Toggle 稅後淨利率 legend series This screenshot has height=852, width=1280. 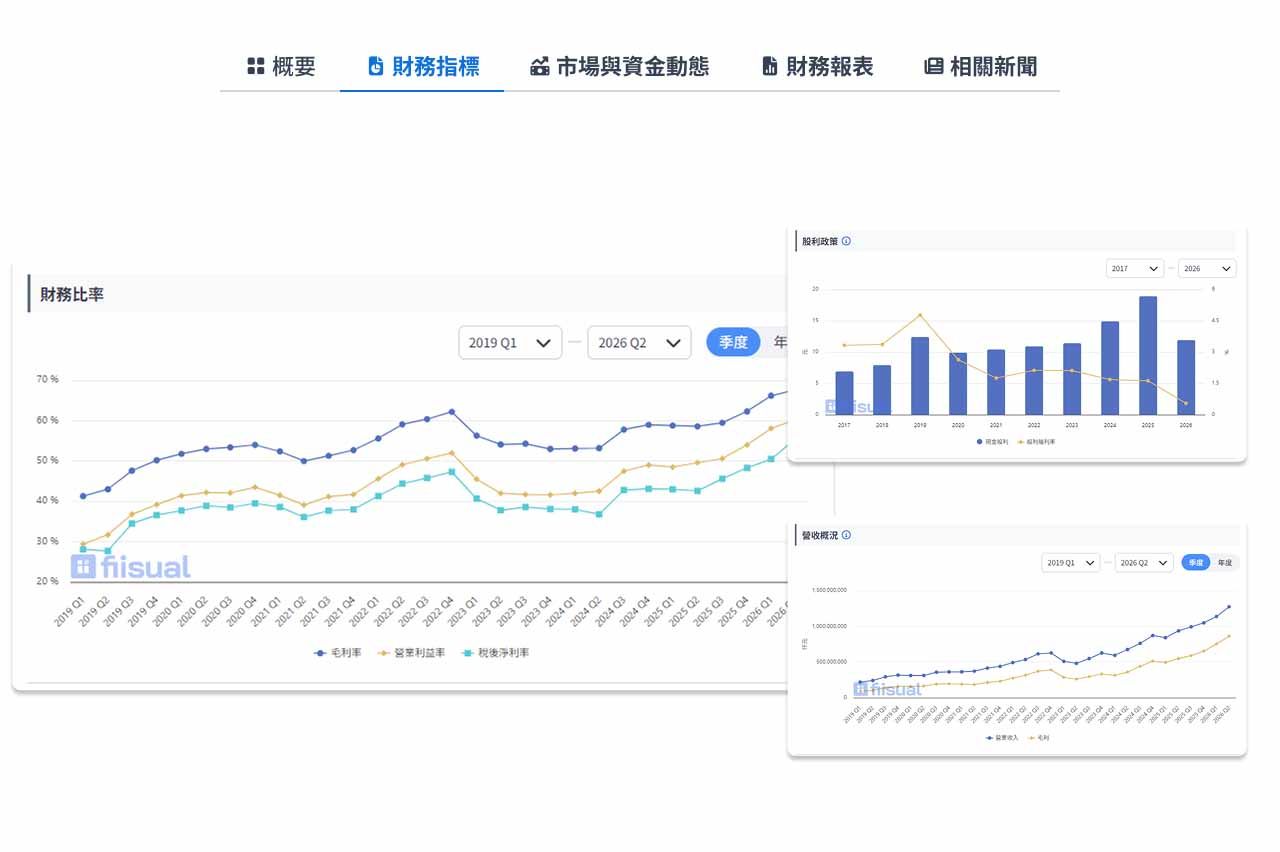coord(495,653)
